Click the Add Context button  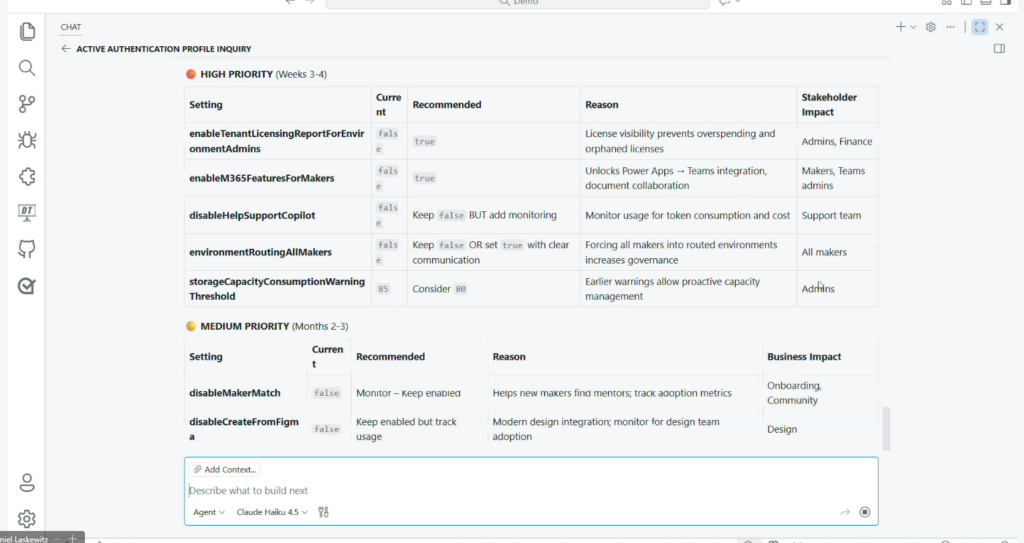coord(224,469)
